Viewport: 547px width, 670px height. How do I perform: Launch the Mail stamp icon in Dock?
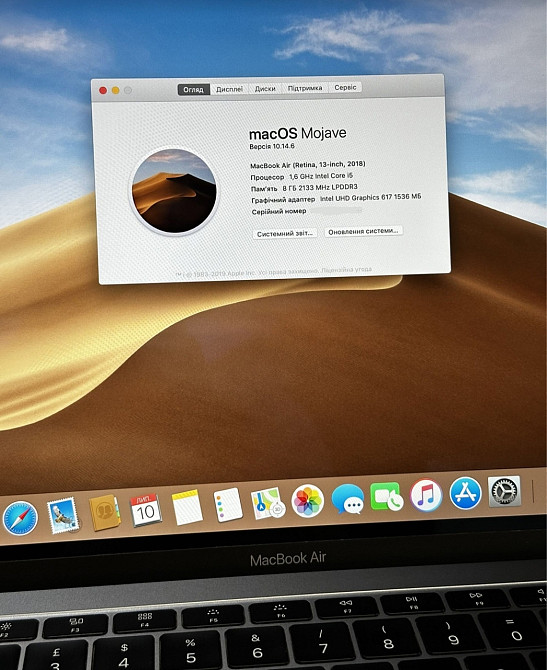tap(63, 515)
